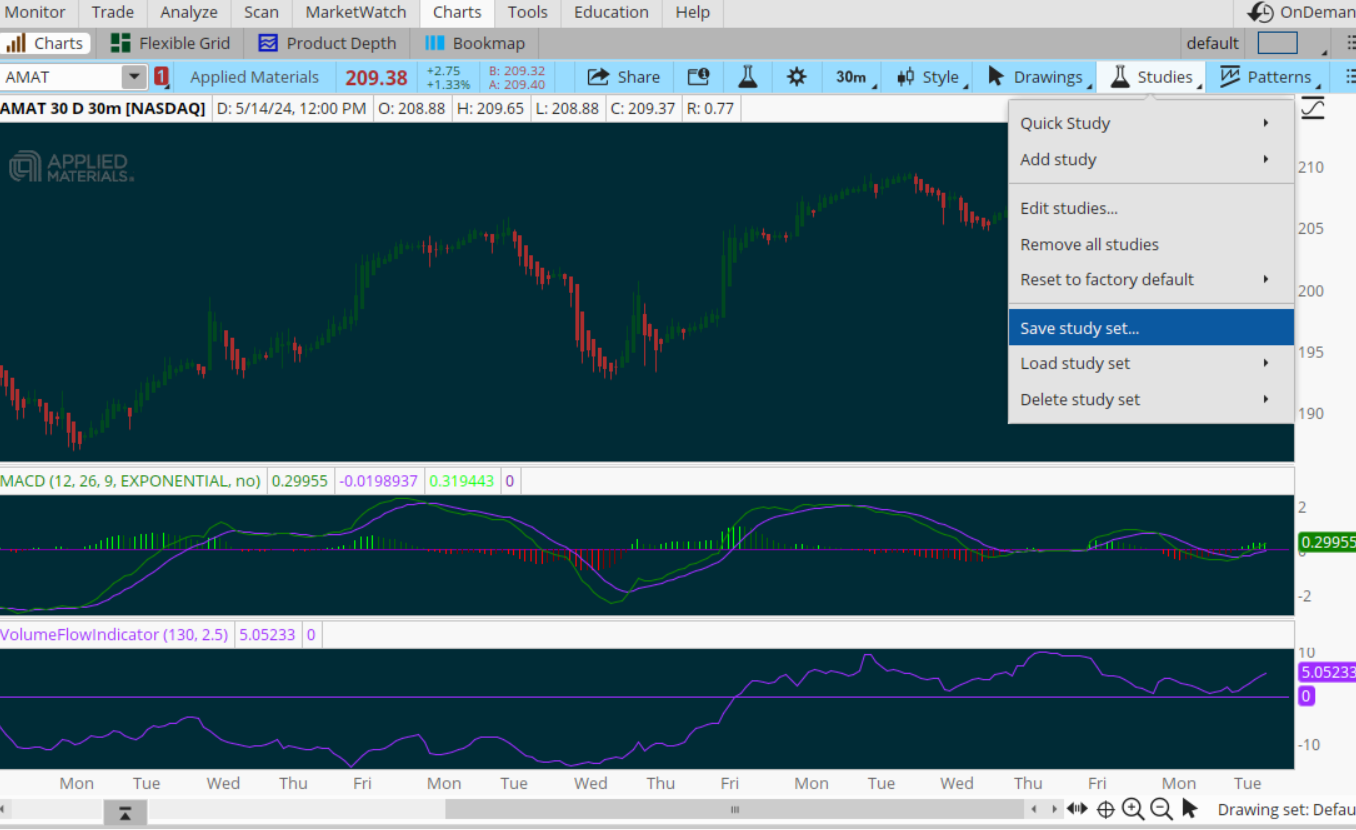
Task: Click the bid/ask quote B: 209.32
Action: [517, 71]
